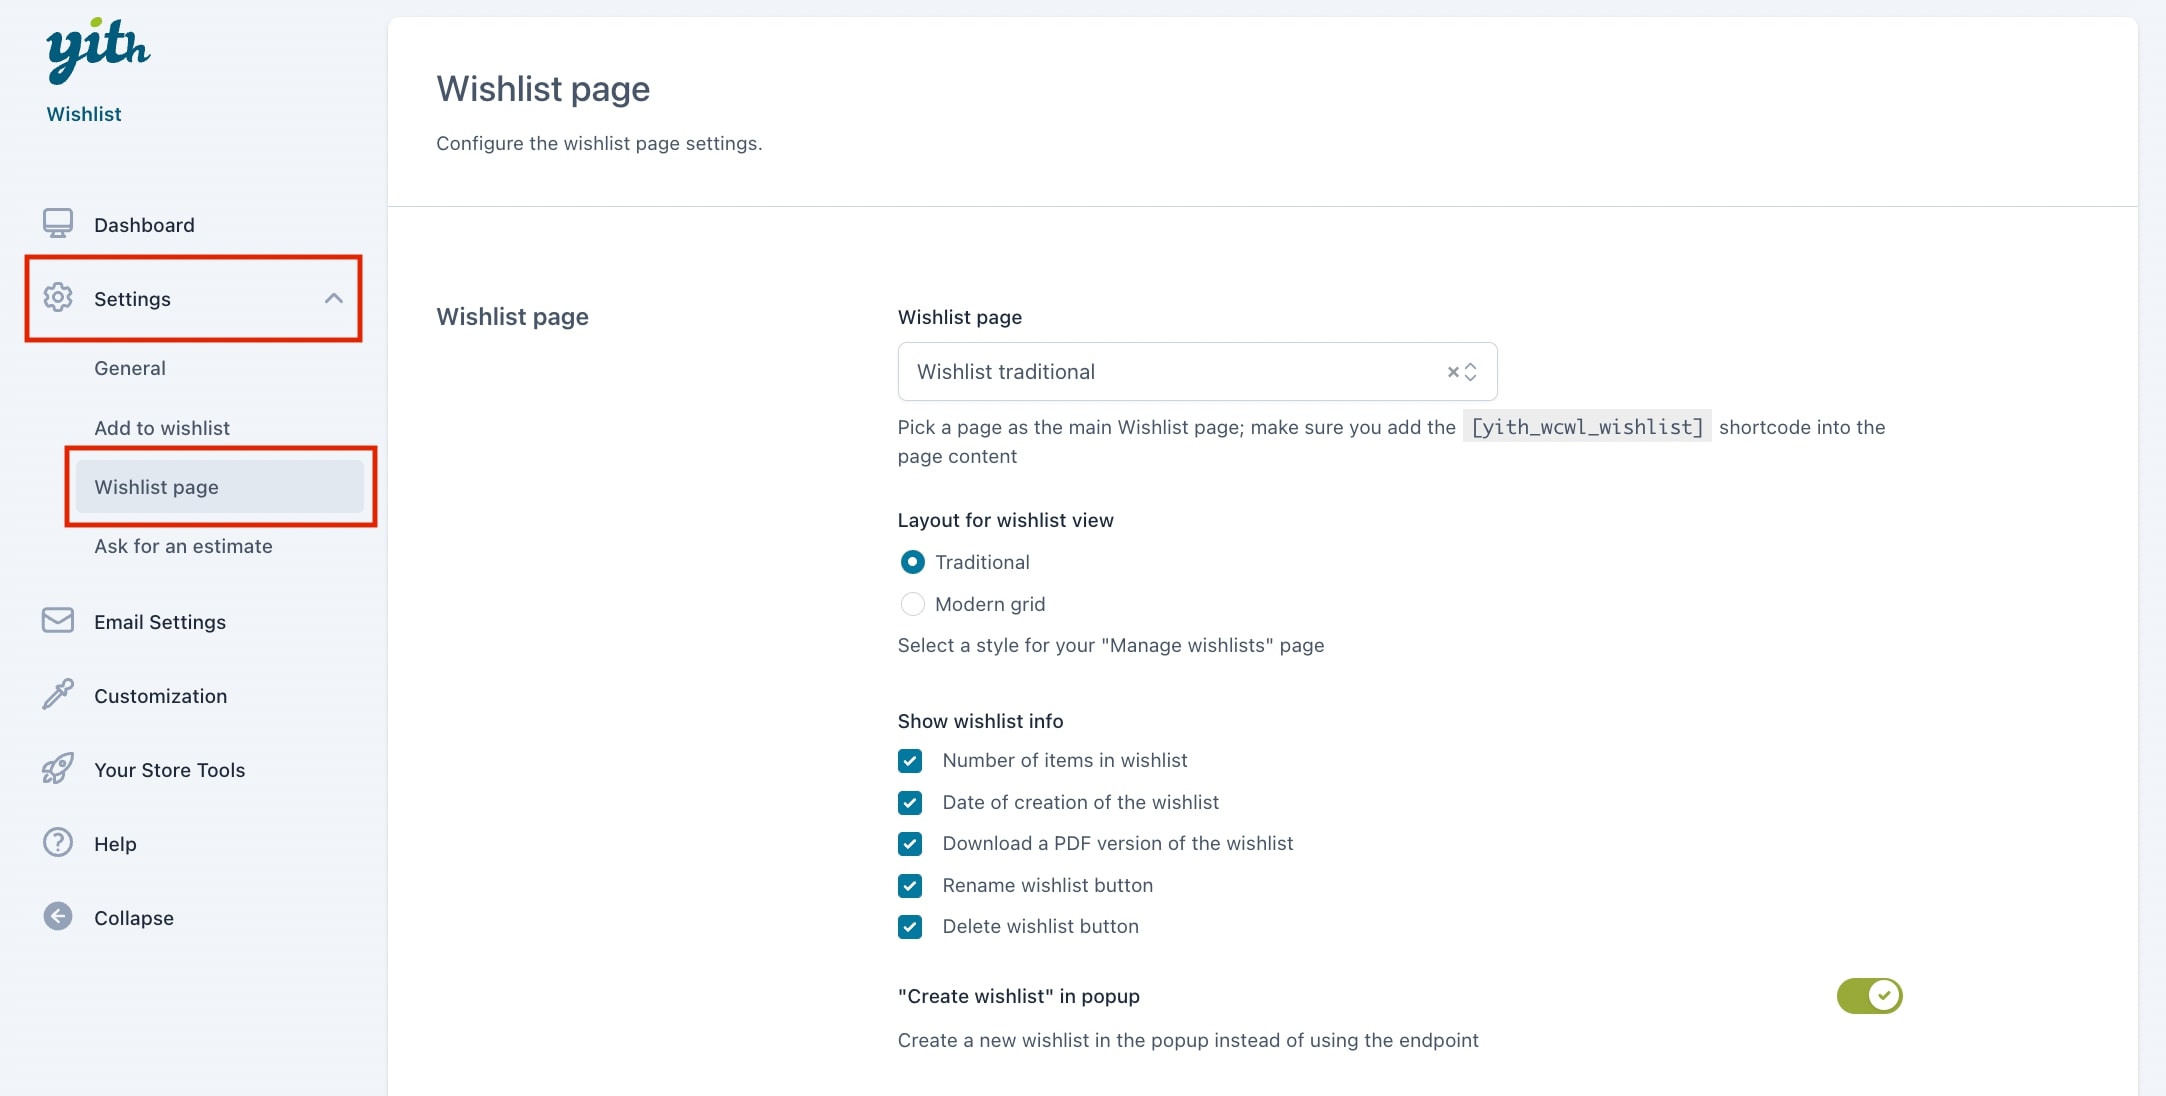Collapse the Settings menu chevron
This screenshot has width=2166, height=1096.
point(334,298)
